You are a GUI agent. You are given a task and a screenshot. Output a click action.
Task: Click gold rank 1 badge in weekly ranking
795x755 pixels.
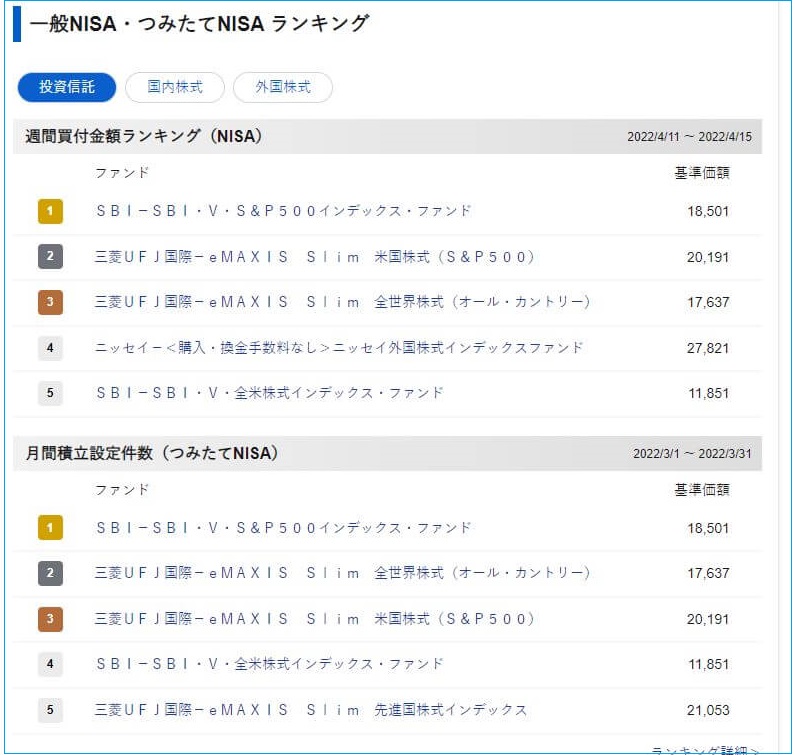click(50, 211)
